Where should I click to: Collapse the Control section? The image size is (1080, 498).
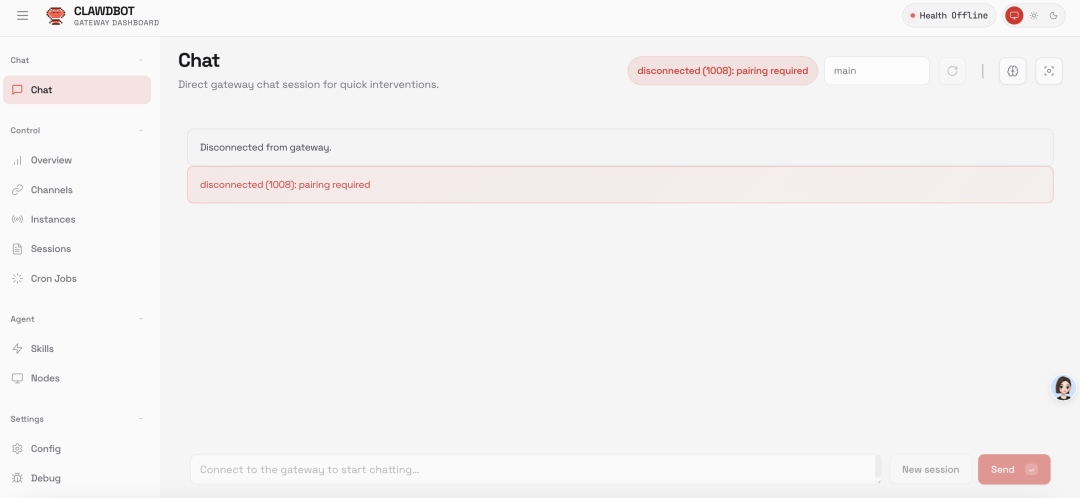coord(141,130)
